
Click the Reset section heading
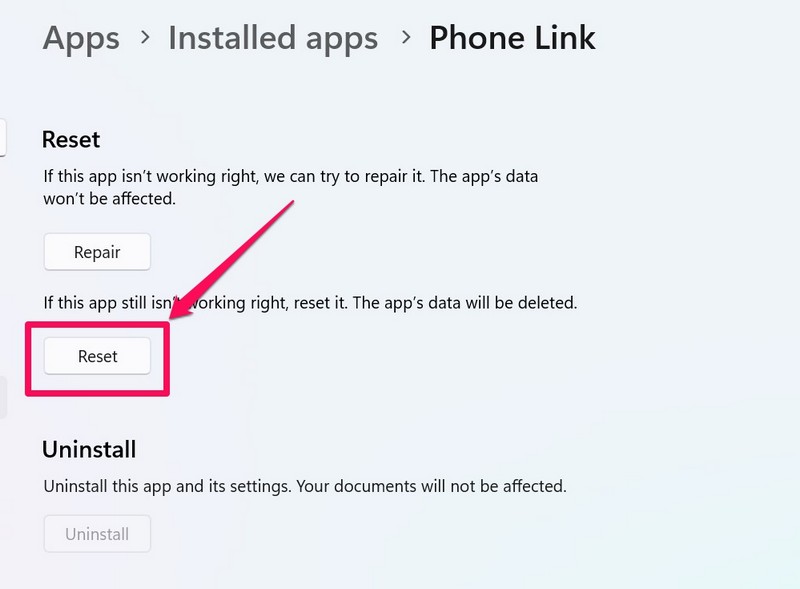click(71, 139)
